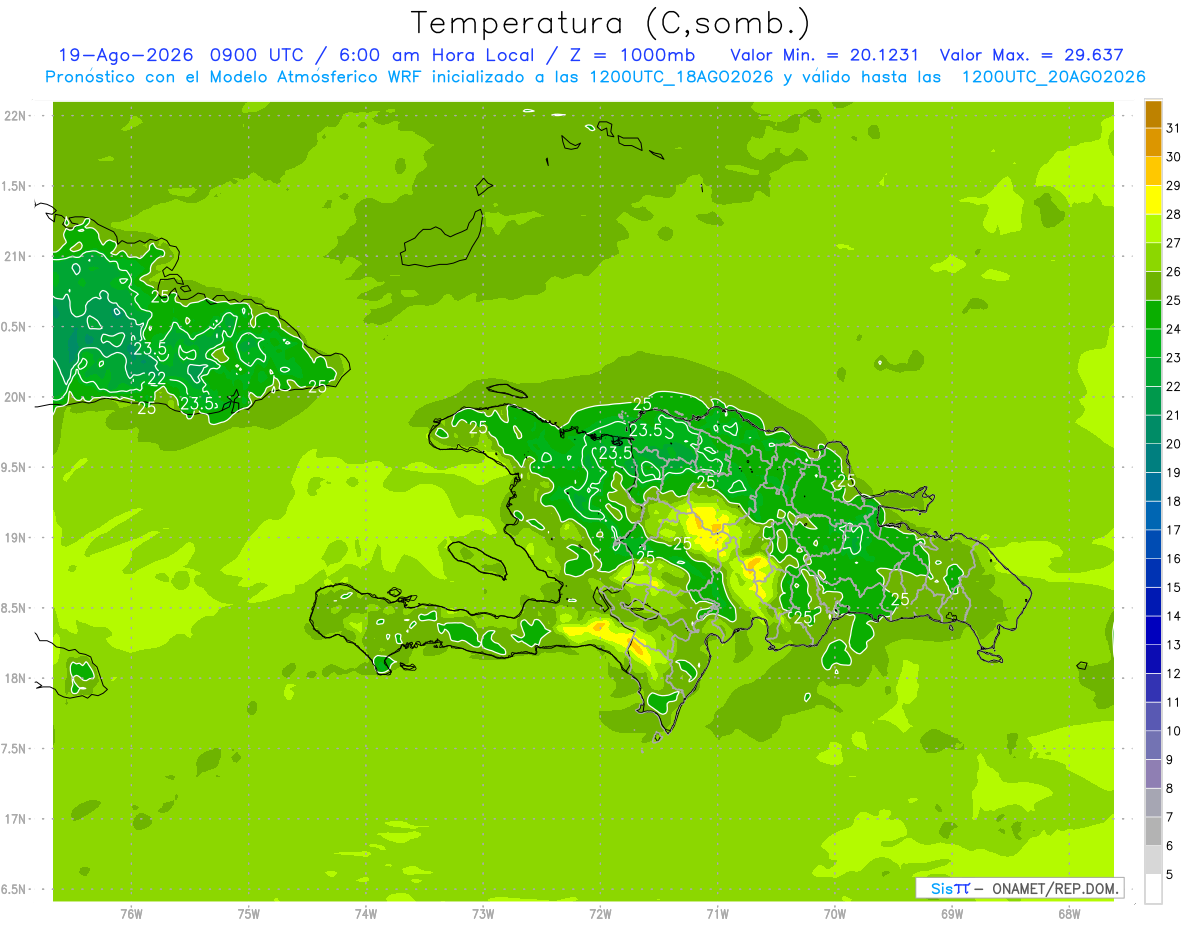
Task: Click the SisTT ONAMET/REP.DOM. logo box
Action: (1019, 888)
